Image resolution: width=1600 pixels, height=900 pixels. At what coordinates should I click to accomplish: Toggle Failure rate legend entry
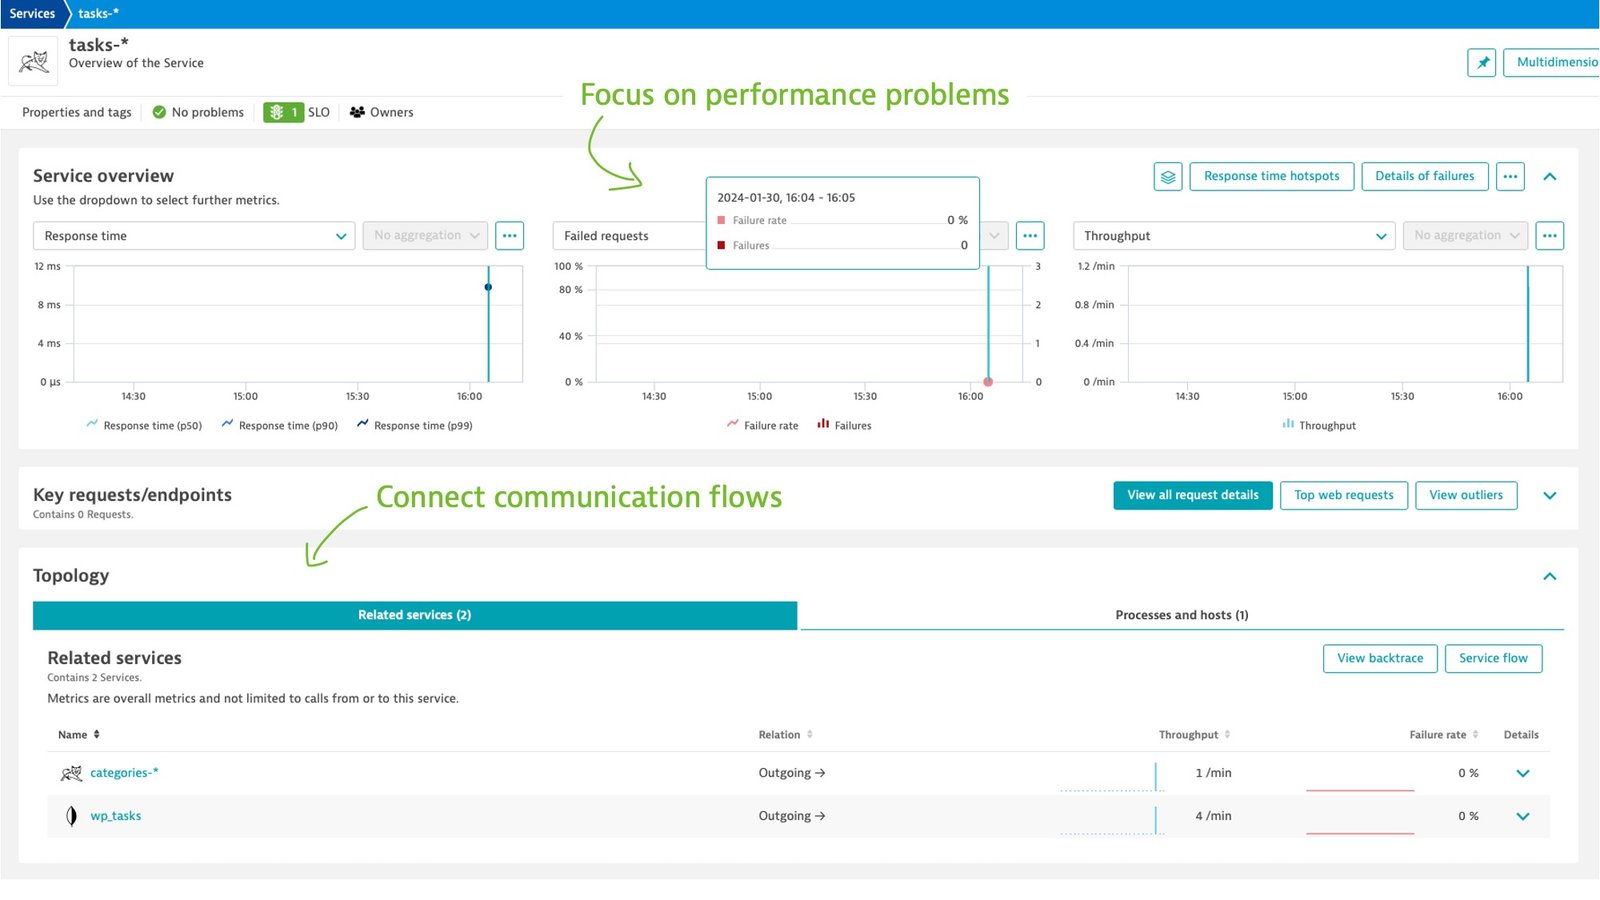point(763,425)
